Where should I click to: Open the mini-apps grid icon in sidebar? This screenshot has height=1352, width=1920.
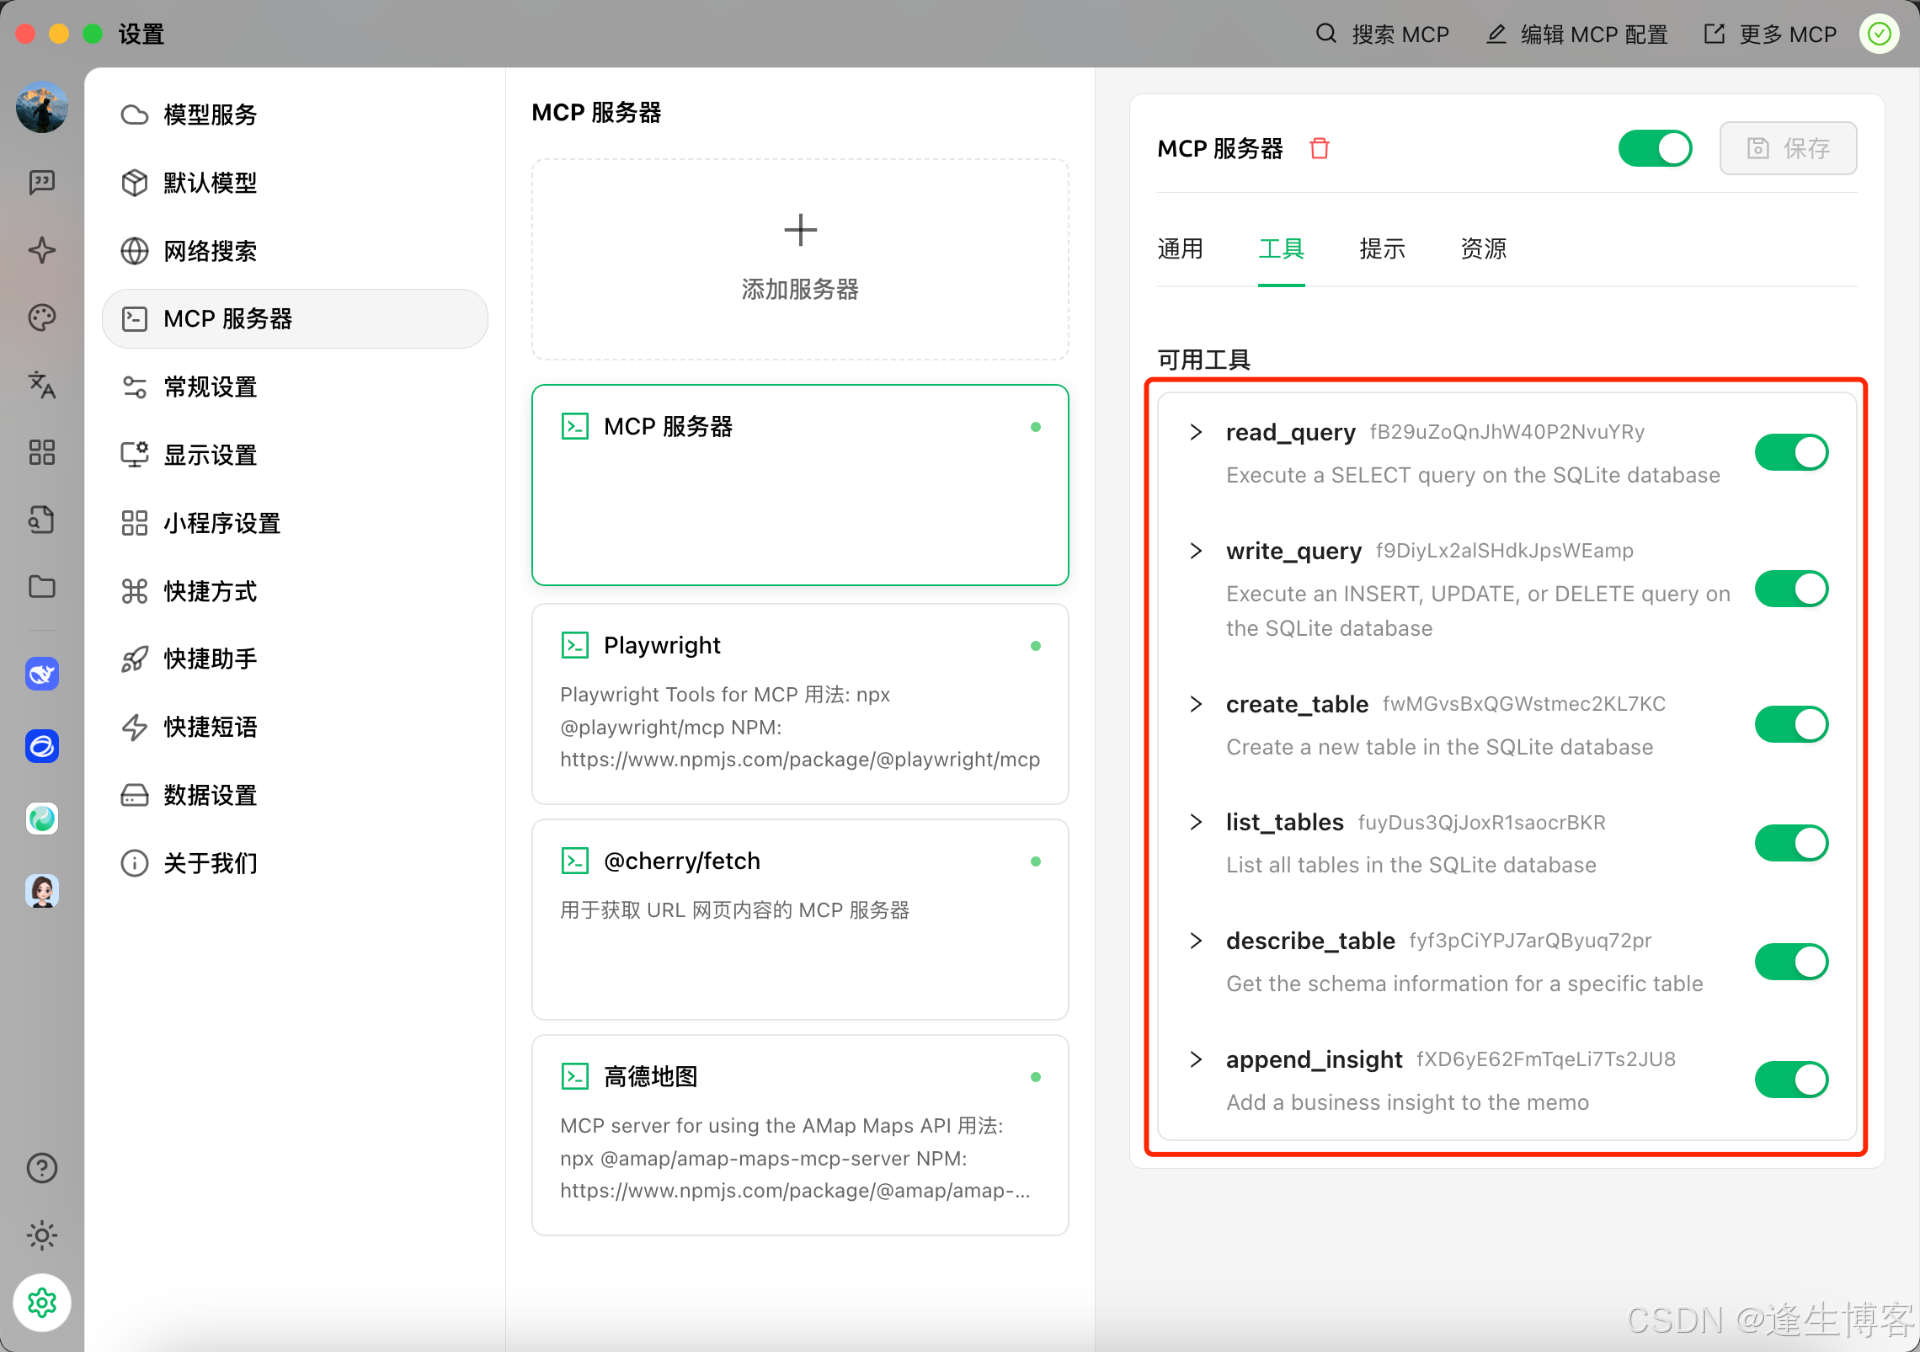[42, 452]
